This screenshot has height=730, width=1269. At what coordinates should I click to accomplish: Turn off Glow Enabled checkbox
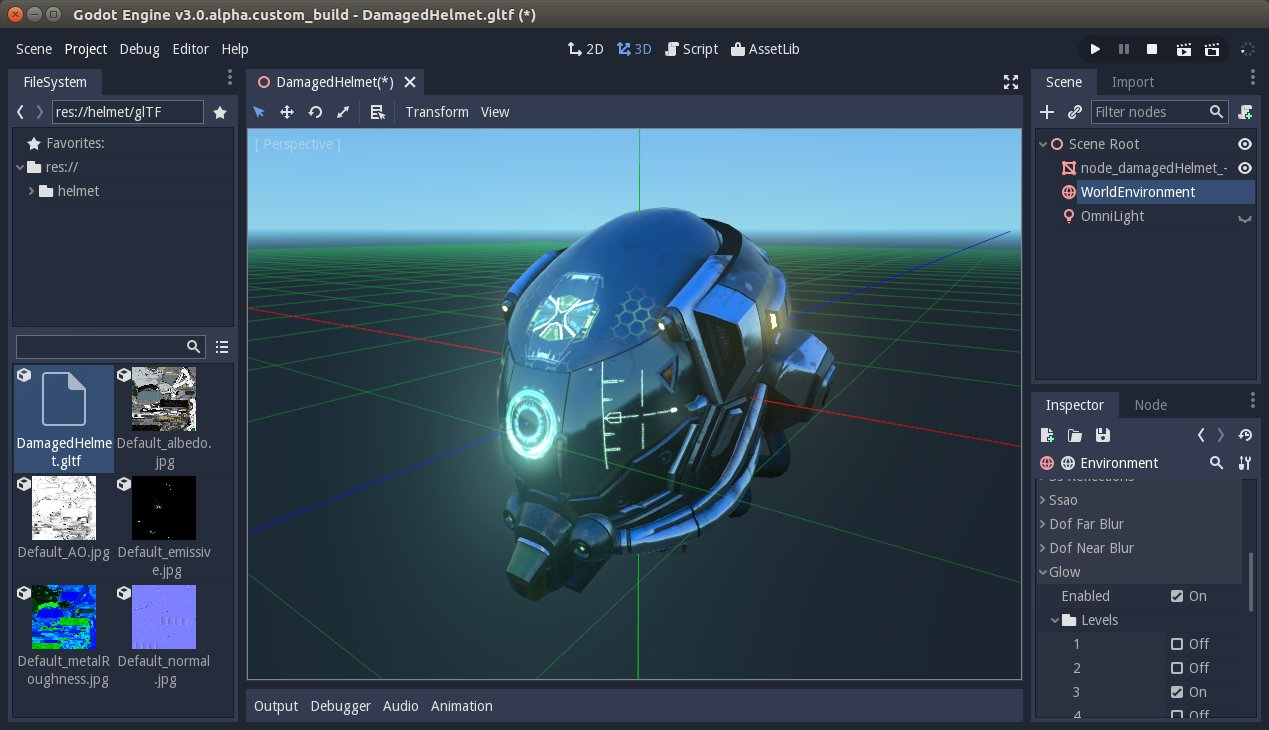point(1178,596)
